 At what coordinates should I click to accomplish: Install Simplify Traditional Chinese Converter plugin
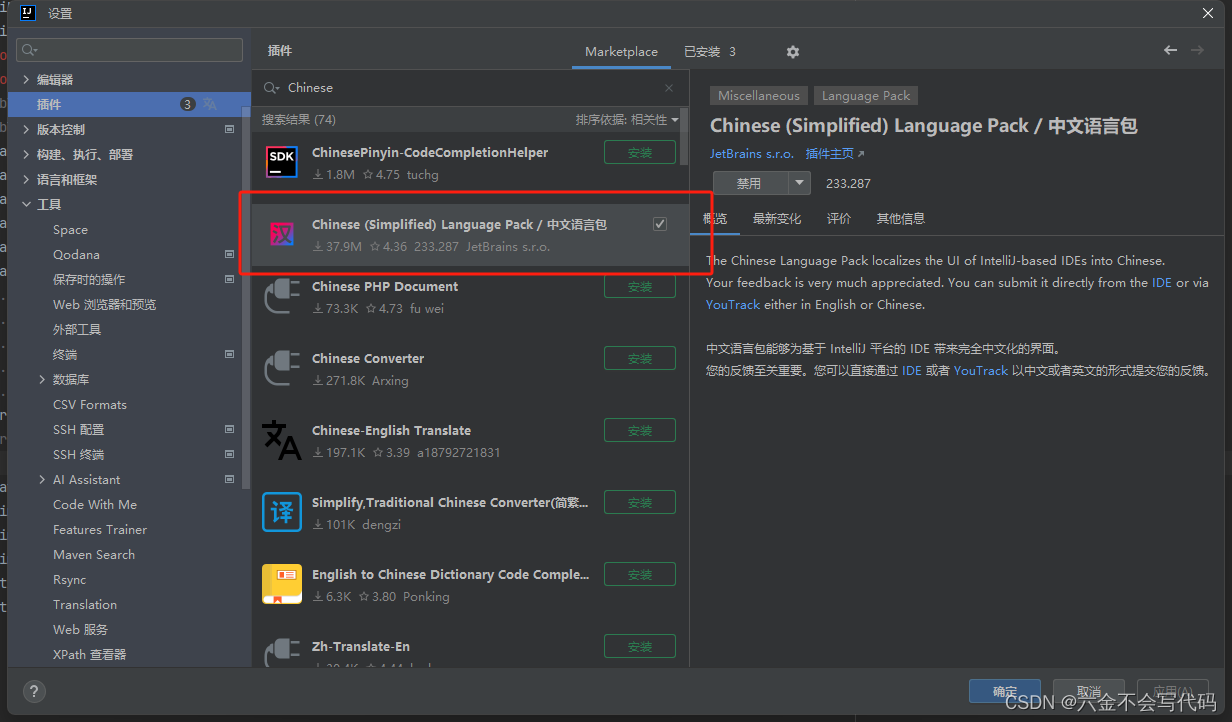[640, 502]
